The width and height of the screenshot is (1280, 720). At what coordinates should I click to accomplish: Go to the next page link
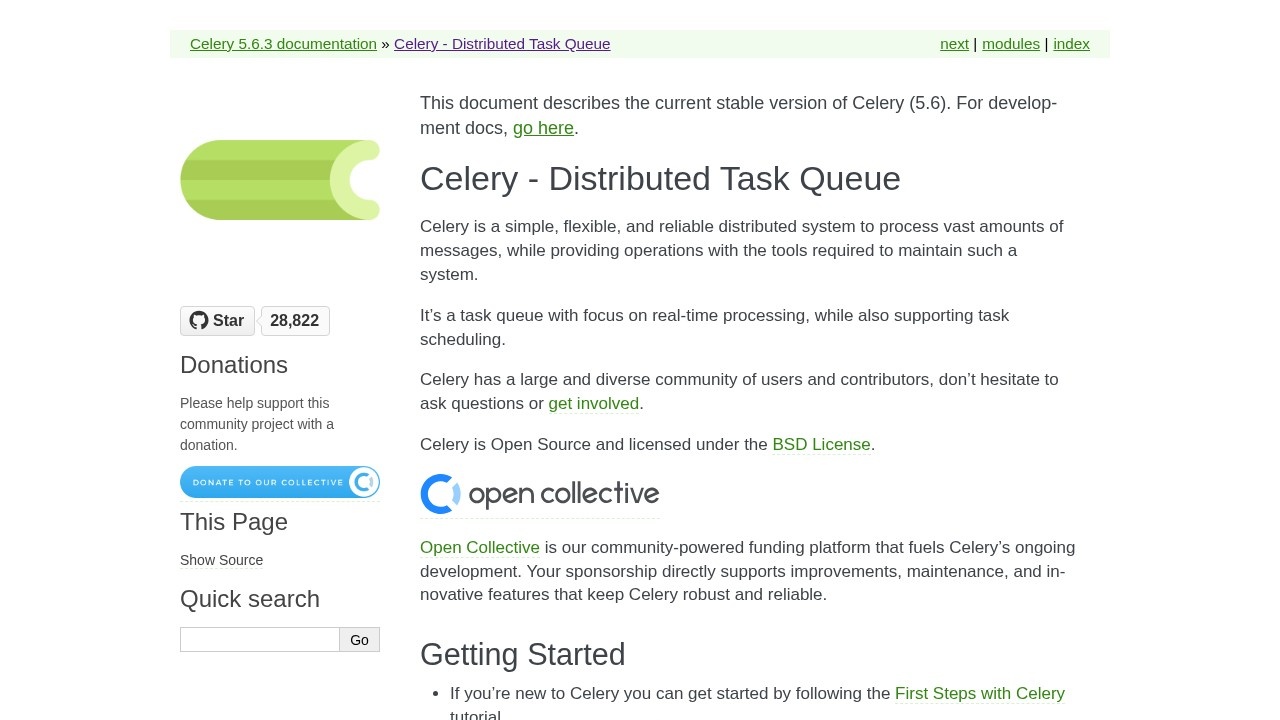click(x=954, y=44)
